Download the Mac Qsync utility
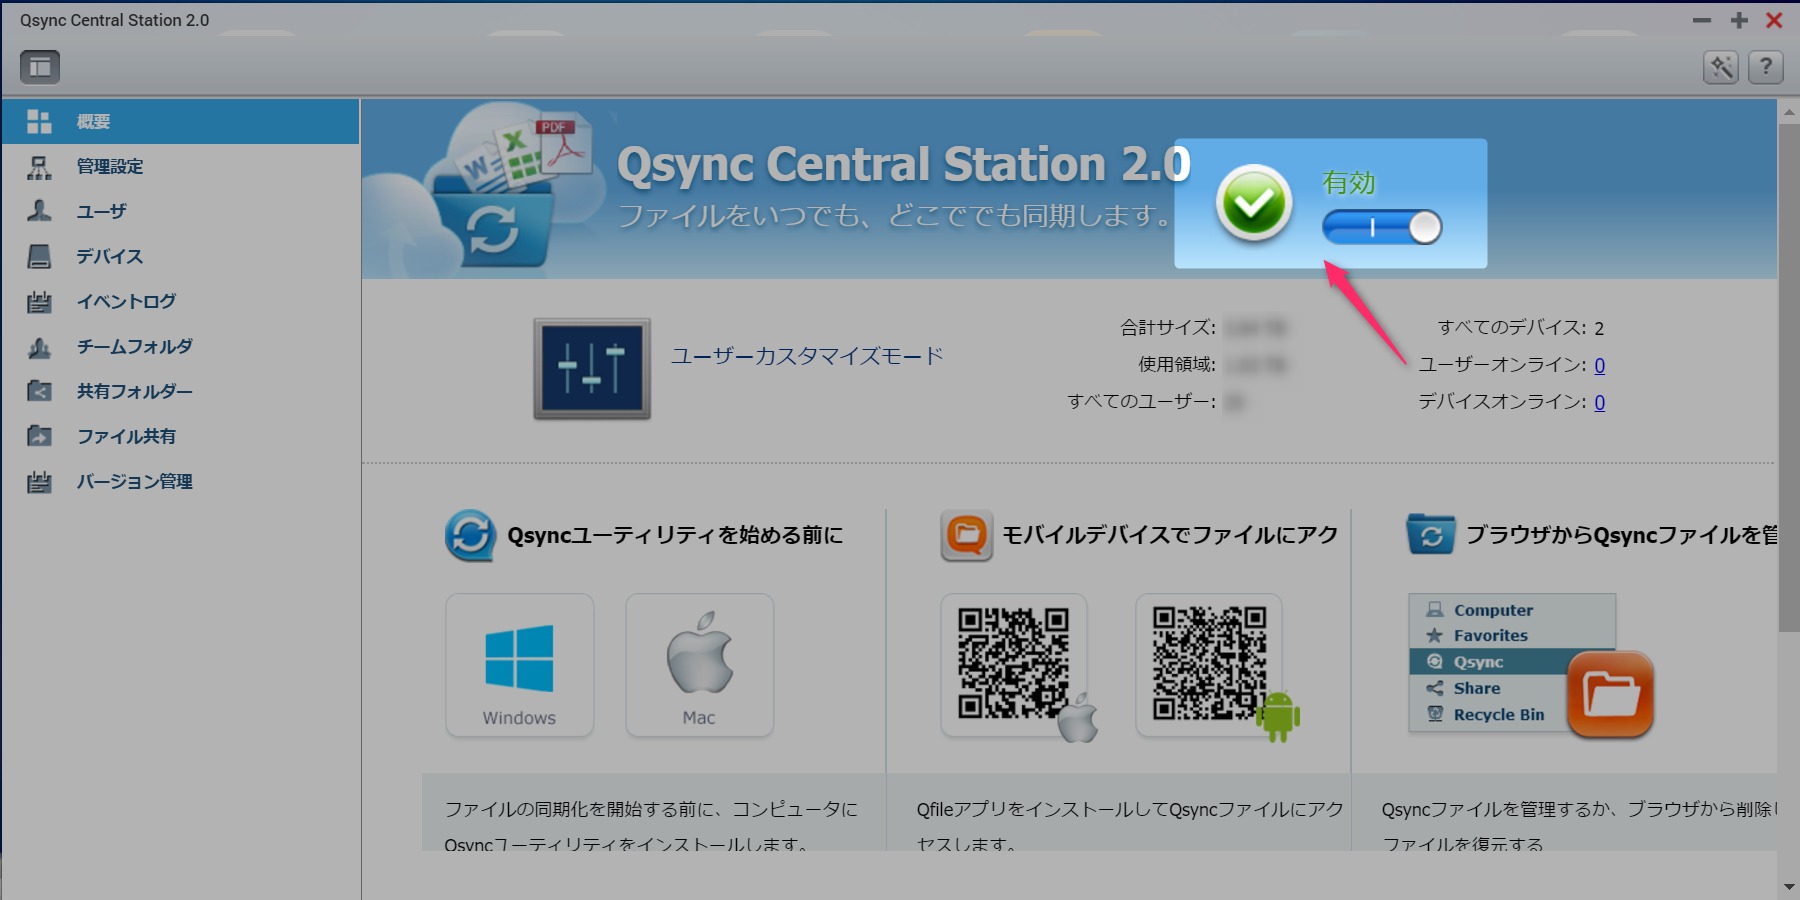Viewport: 1800px width, 900px height. tap(700, 665)
